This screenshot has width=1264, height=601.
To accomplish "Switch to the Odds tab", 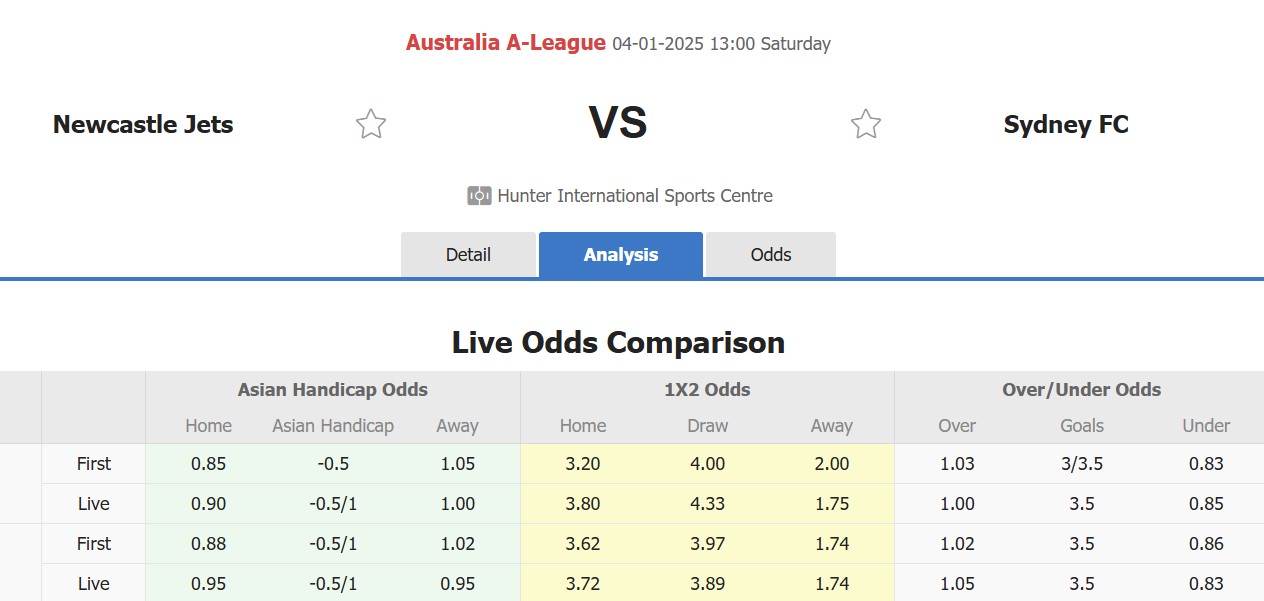I will [770, 254].
